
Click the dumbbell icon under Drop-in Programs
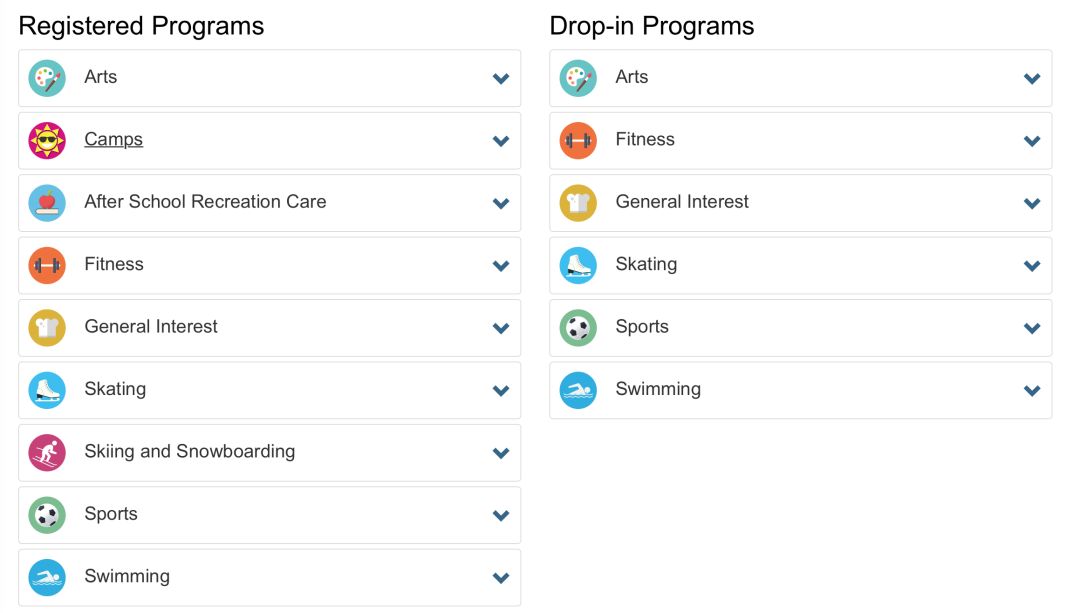click(x=578, y=141)
